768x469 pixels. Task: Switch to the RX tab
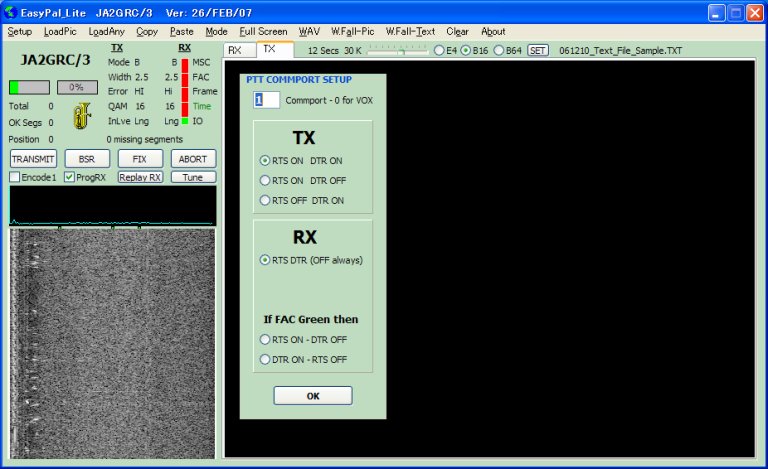[x=240, y=50]
